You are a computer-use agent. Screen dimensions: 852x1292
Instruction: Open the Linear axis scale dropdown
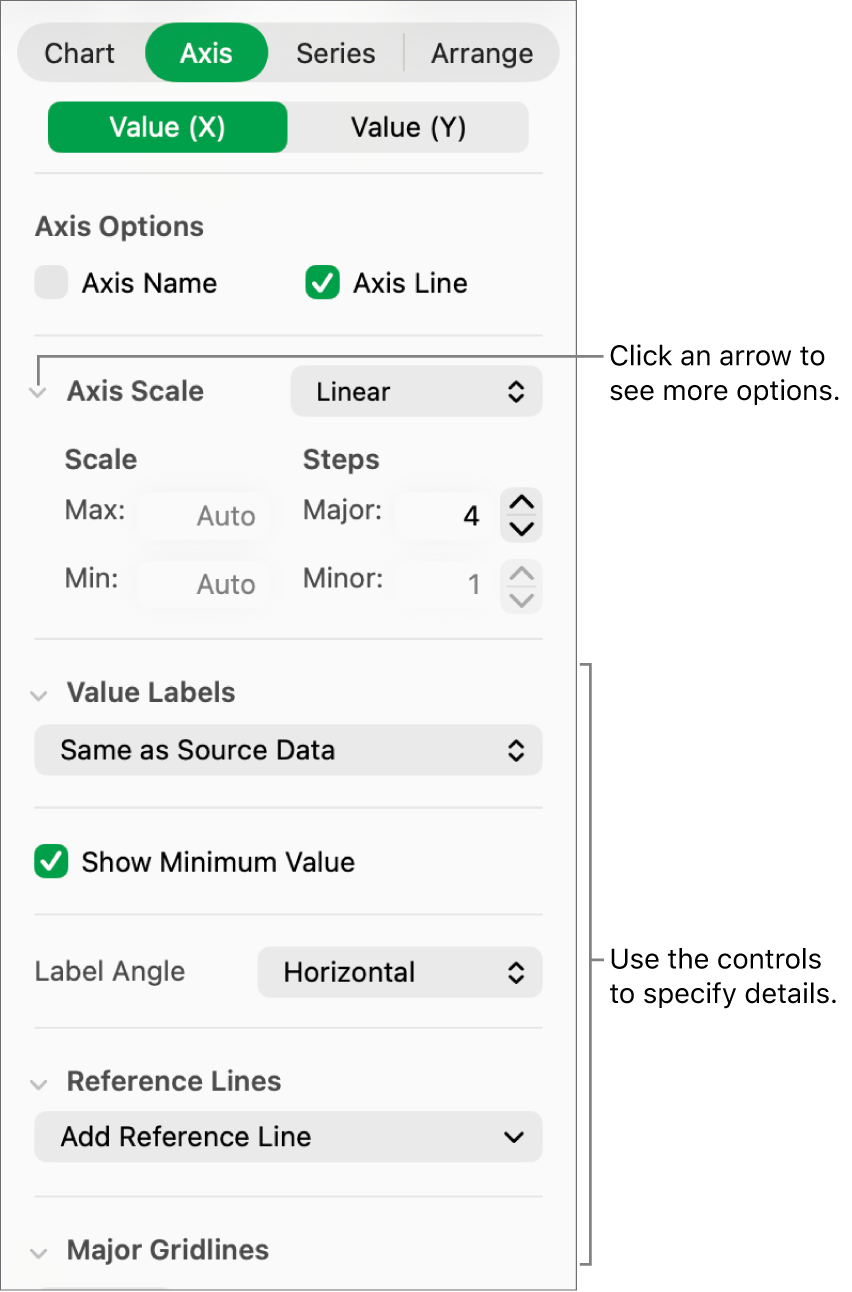tap(416, 392)
